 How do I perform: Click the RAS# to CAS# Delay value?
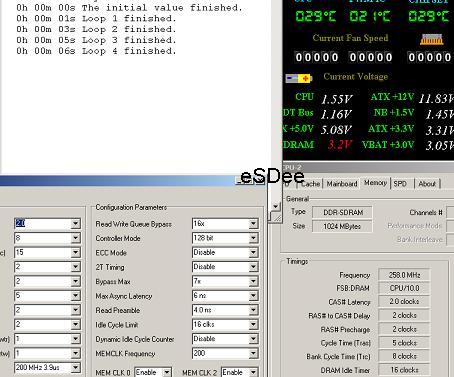[404, 315]
